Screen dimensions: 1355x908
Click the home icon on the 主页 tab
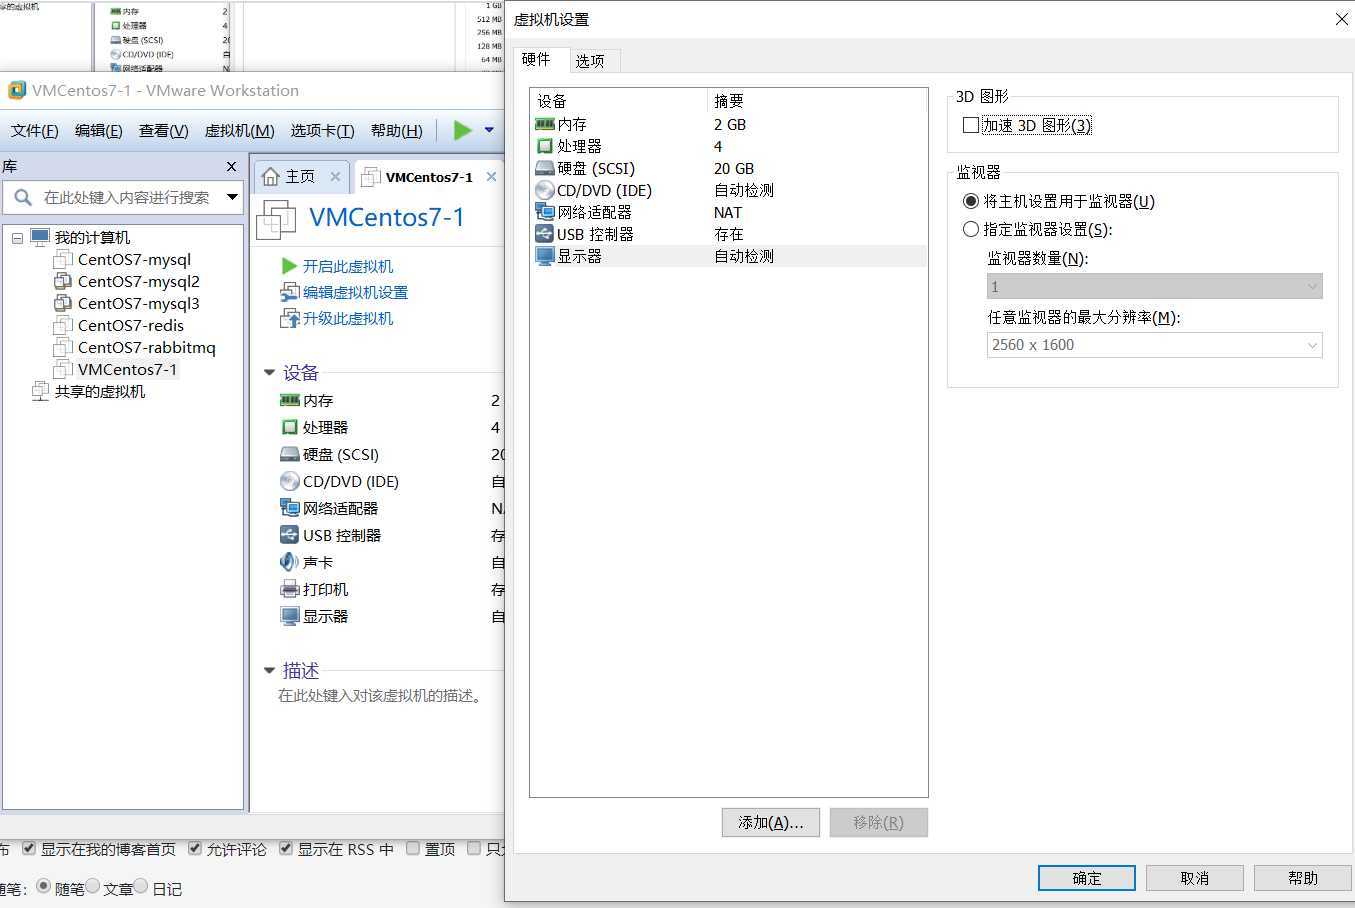point(270,177)
